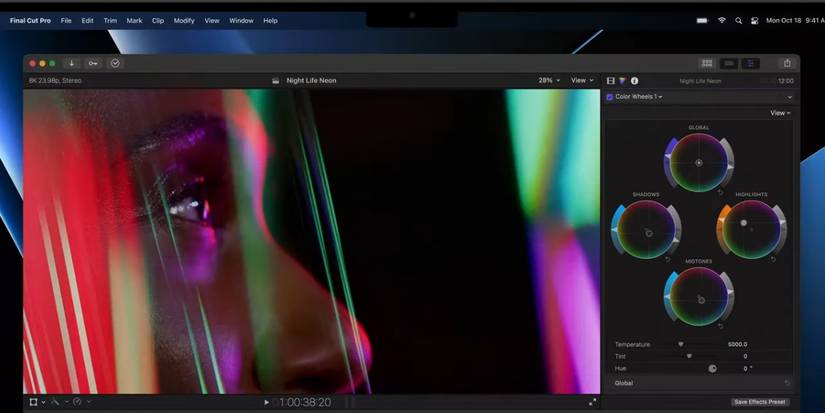825x413 pixels.
Task: Click the Tint slider handle
Action: coord(689,356)
